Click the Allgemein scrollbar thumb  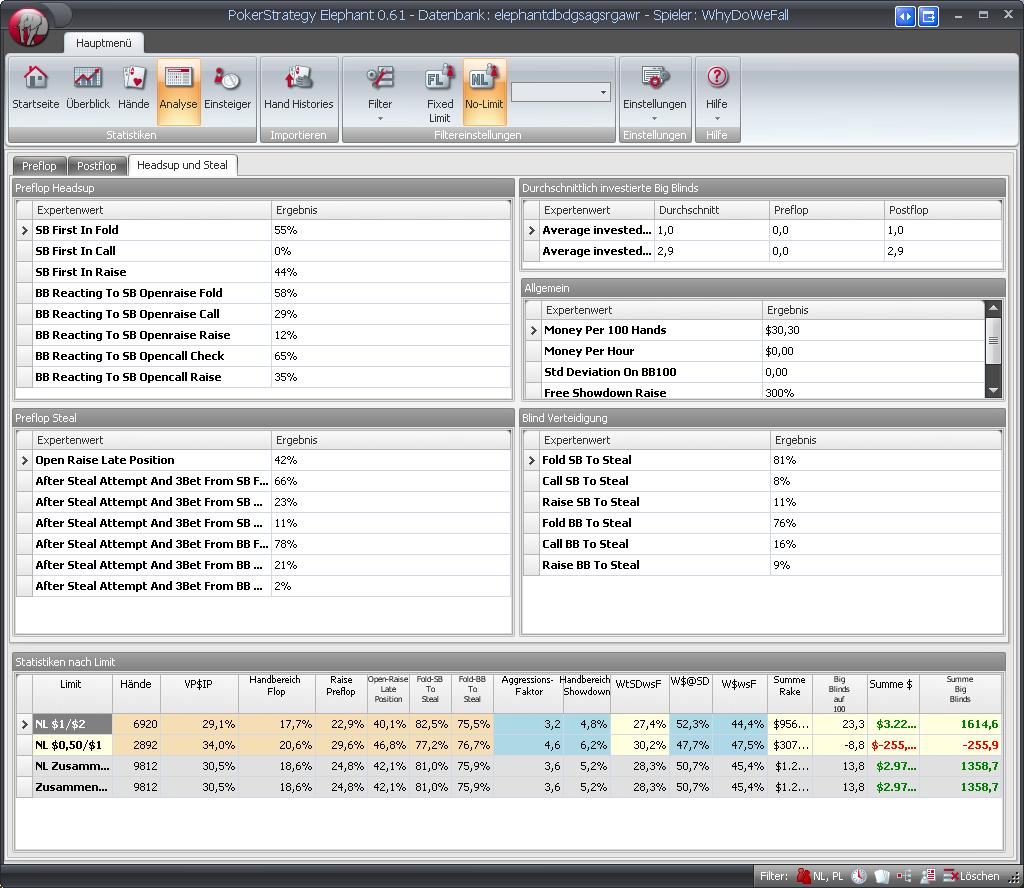click(993, 340)
